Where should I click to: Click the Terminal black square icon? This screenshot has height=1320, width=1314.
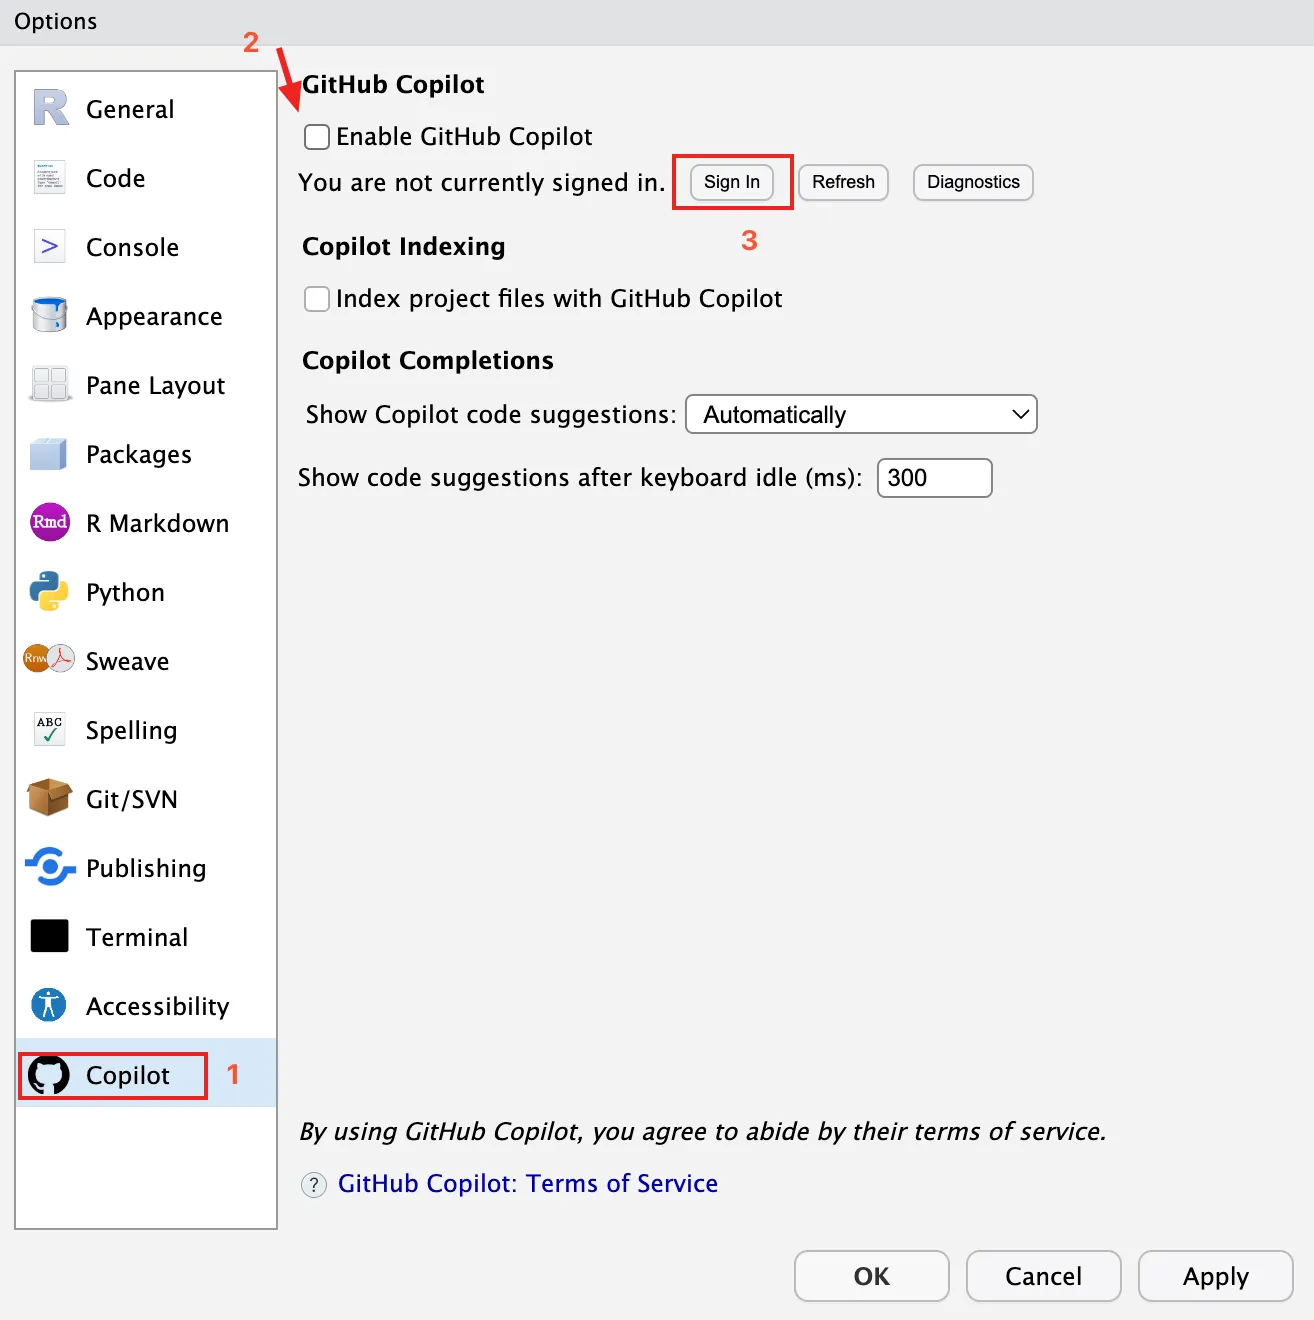pyautogui.click(x=50, y=936)
